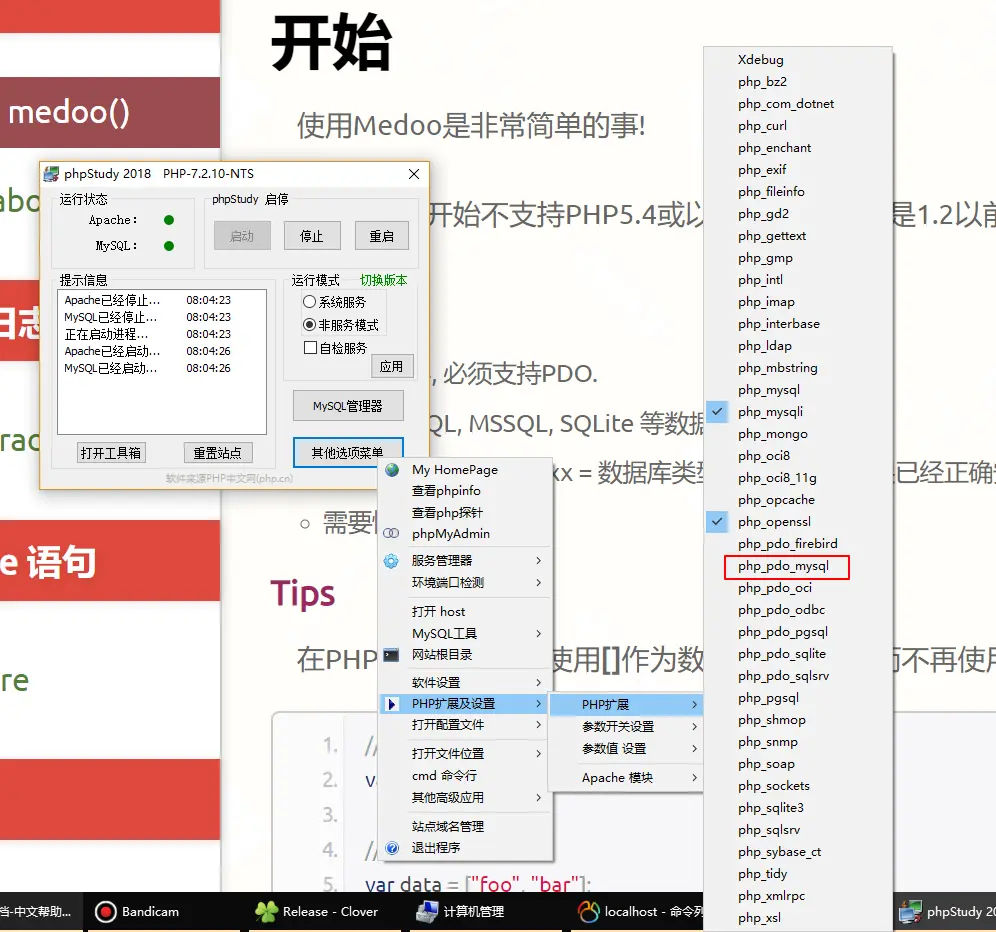This screenshot has width=996, height=932.
Task: Close the phpStudy 2018 window
Action: 414,173
